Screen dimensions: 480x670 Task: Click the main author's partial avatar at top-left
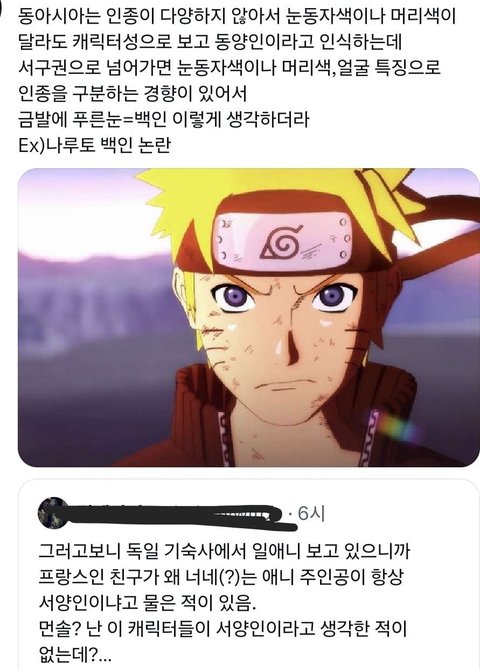tap(2, 13)
